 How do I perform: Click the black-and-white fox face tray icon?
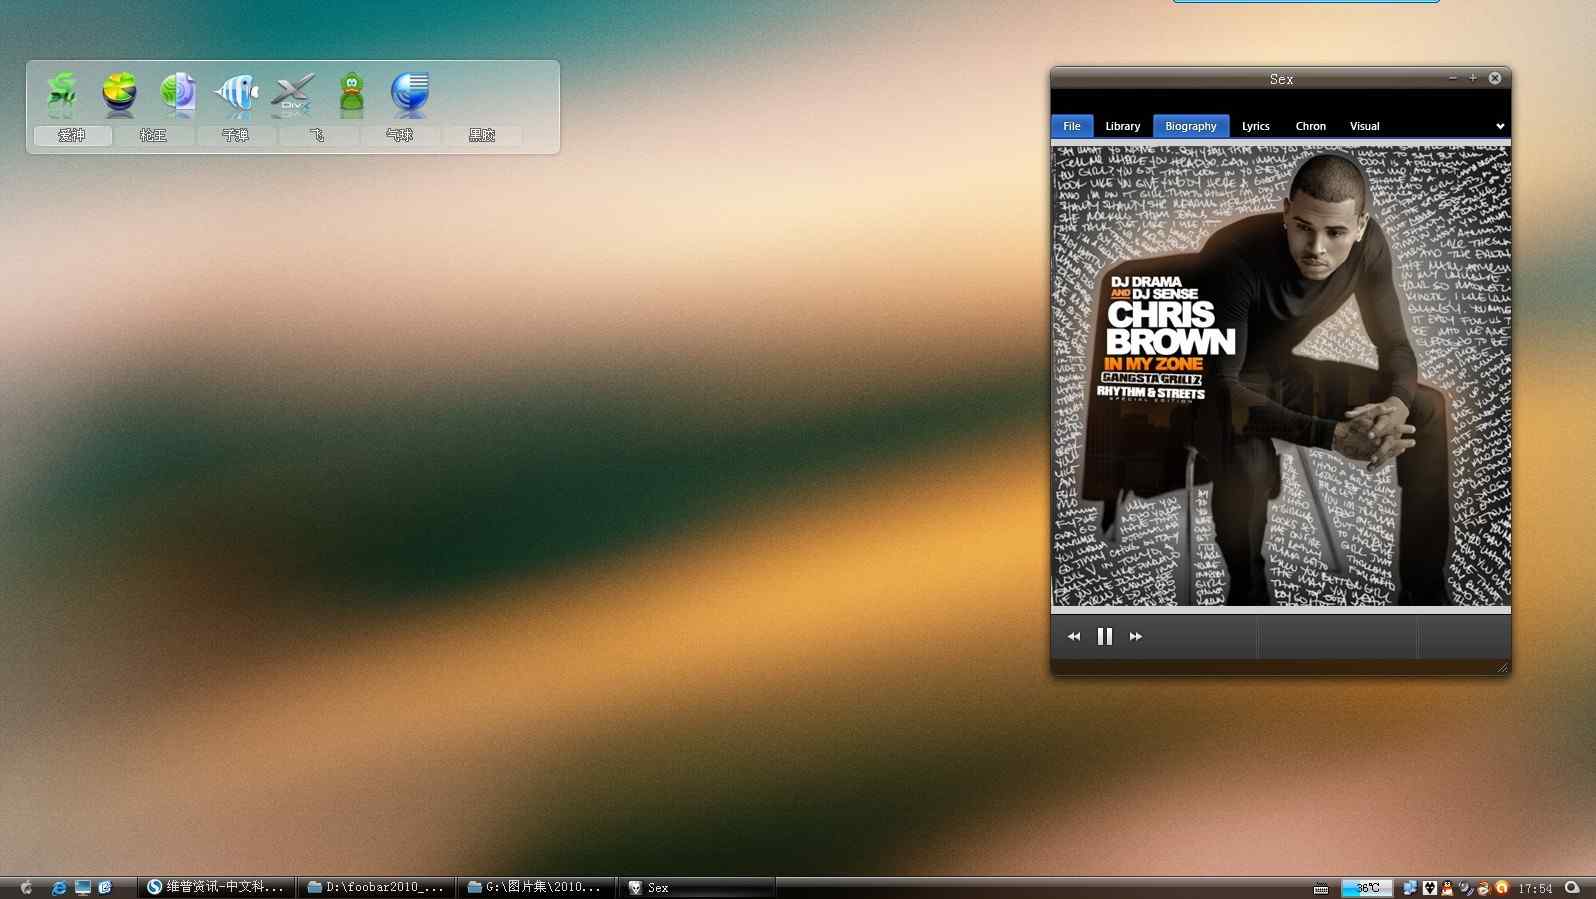[x=1430, y=887]
